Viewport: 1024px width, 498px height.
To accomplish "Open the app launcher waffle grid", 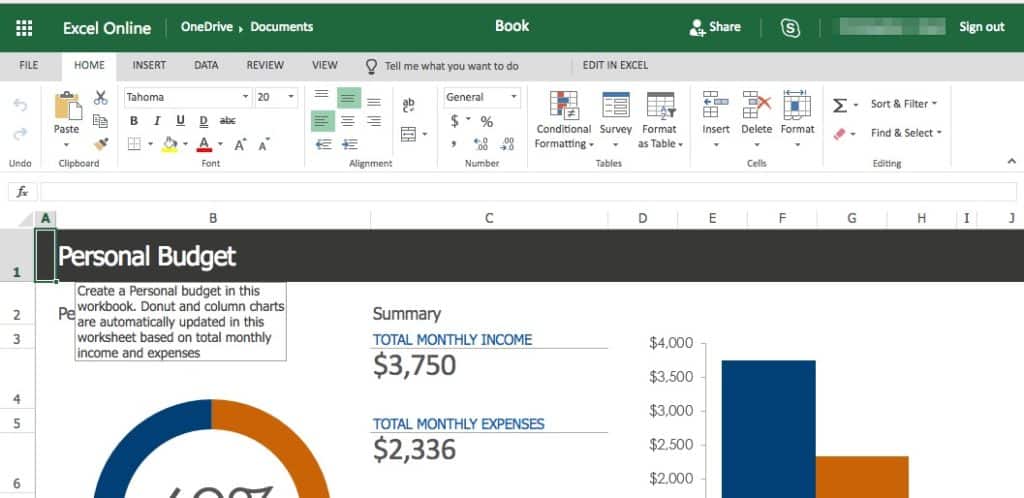I will (24, 27).
